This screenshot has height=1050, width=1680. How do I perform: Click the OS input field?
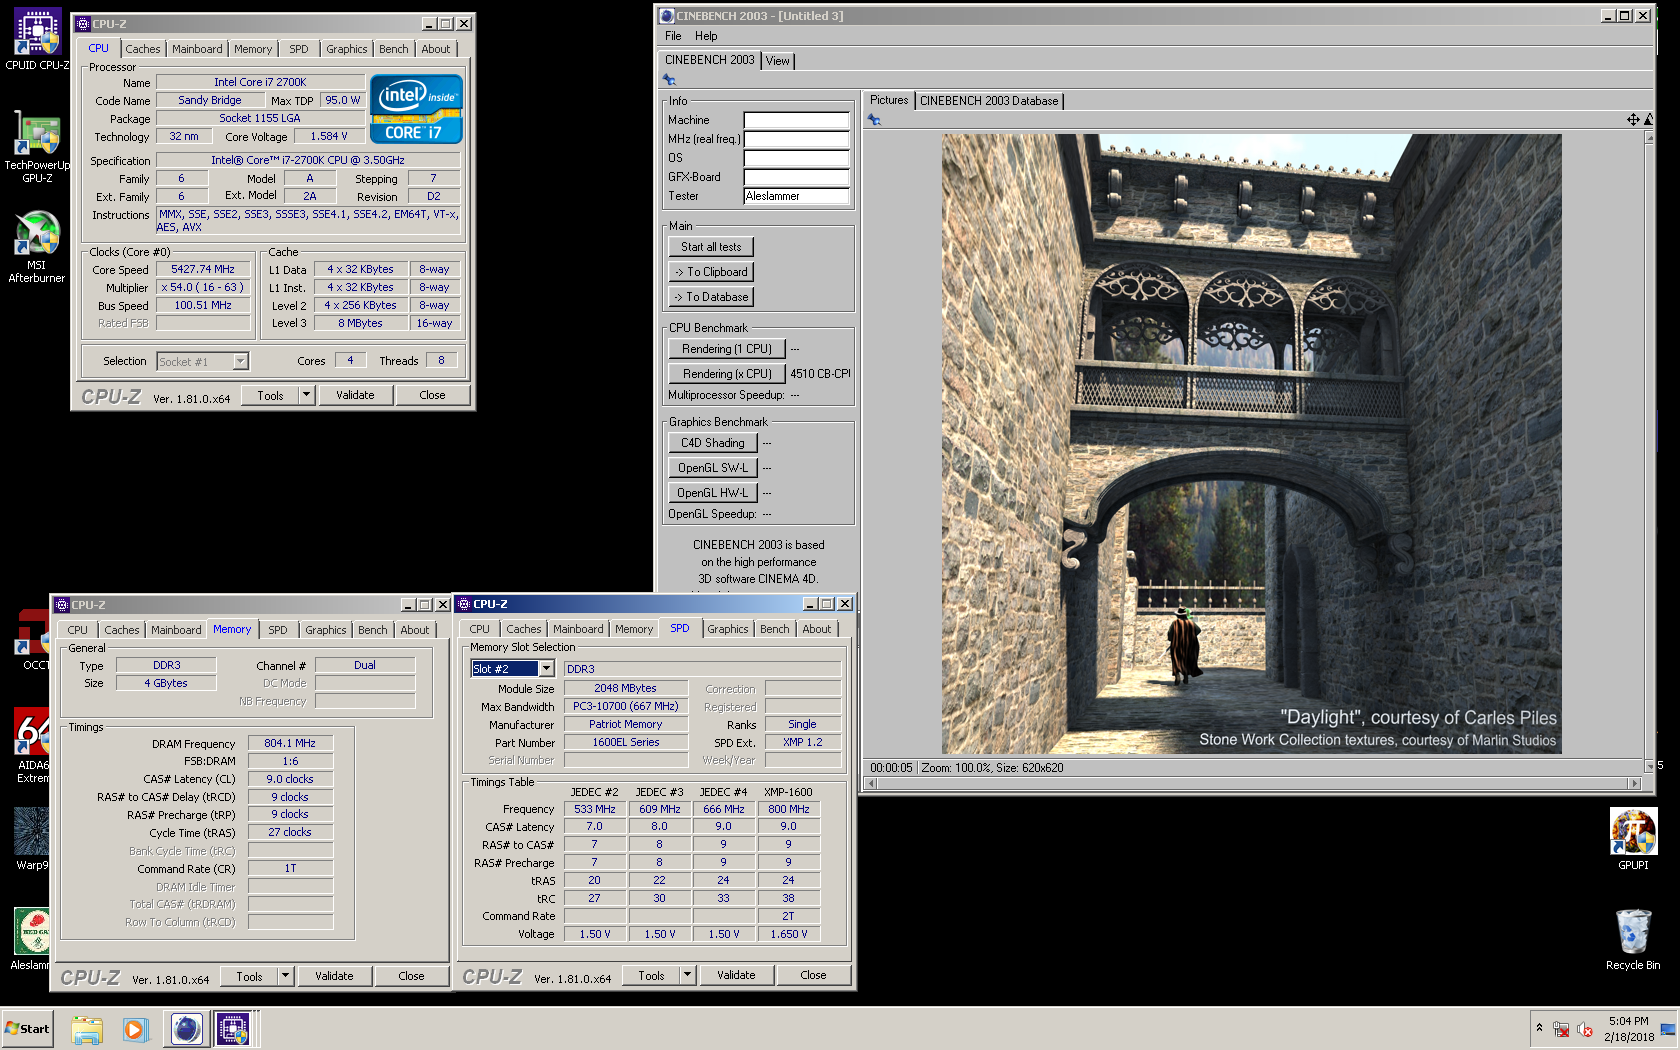click(x=796, y=158)
